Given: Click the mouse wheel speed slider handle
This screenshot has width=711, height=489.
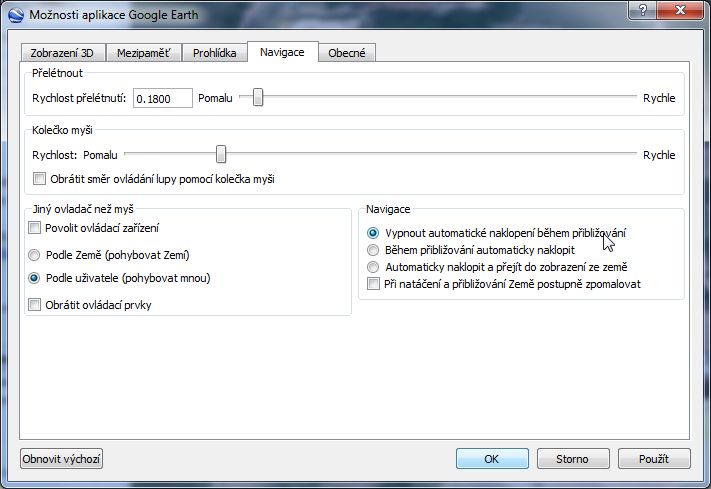Looking at the screenshot, I should pos(221,154).
